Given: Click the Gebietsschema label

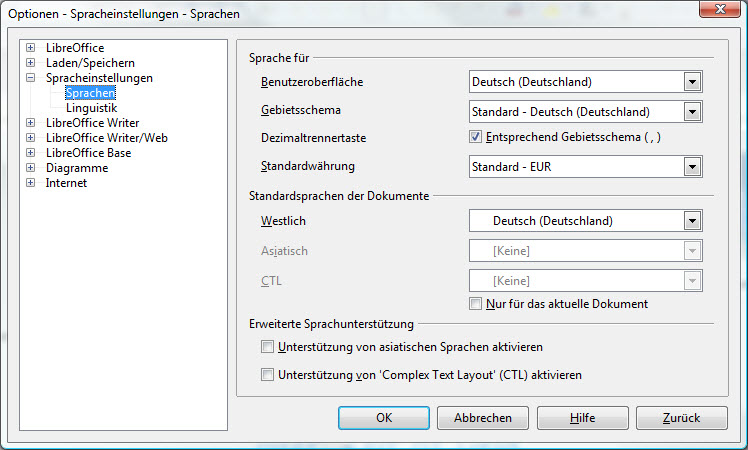Looking at the screenshot, I should 301,110.
